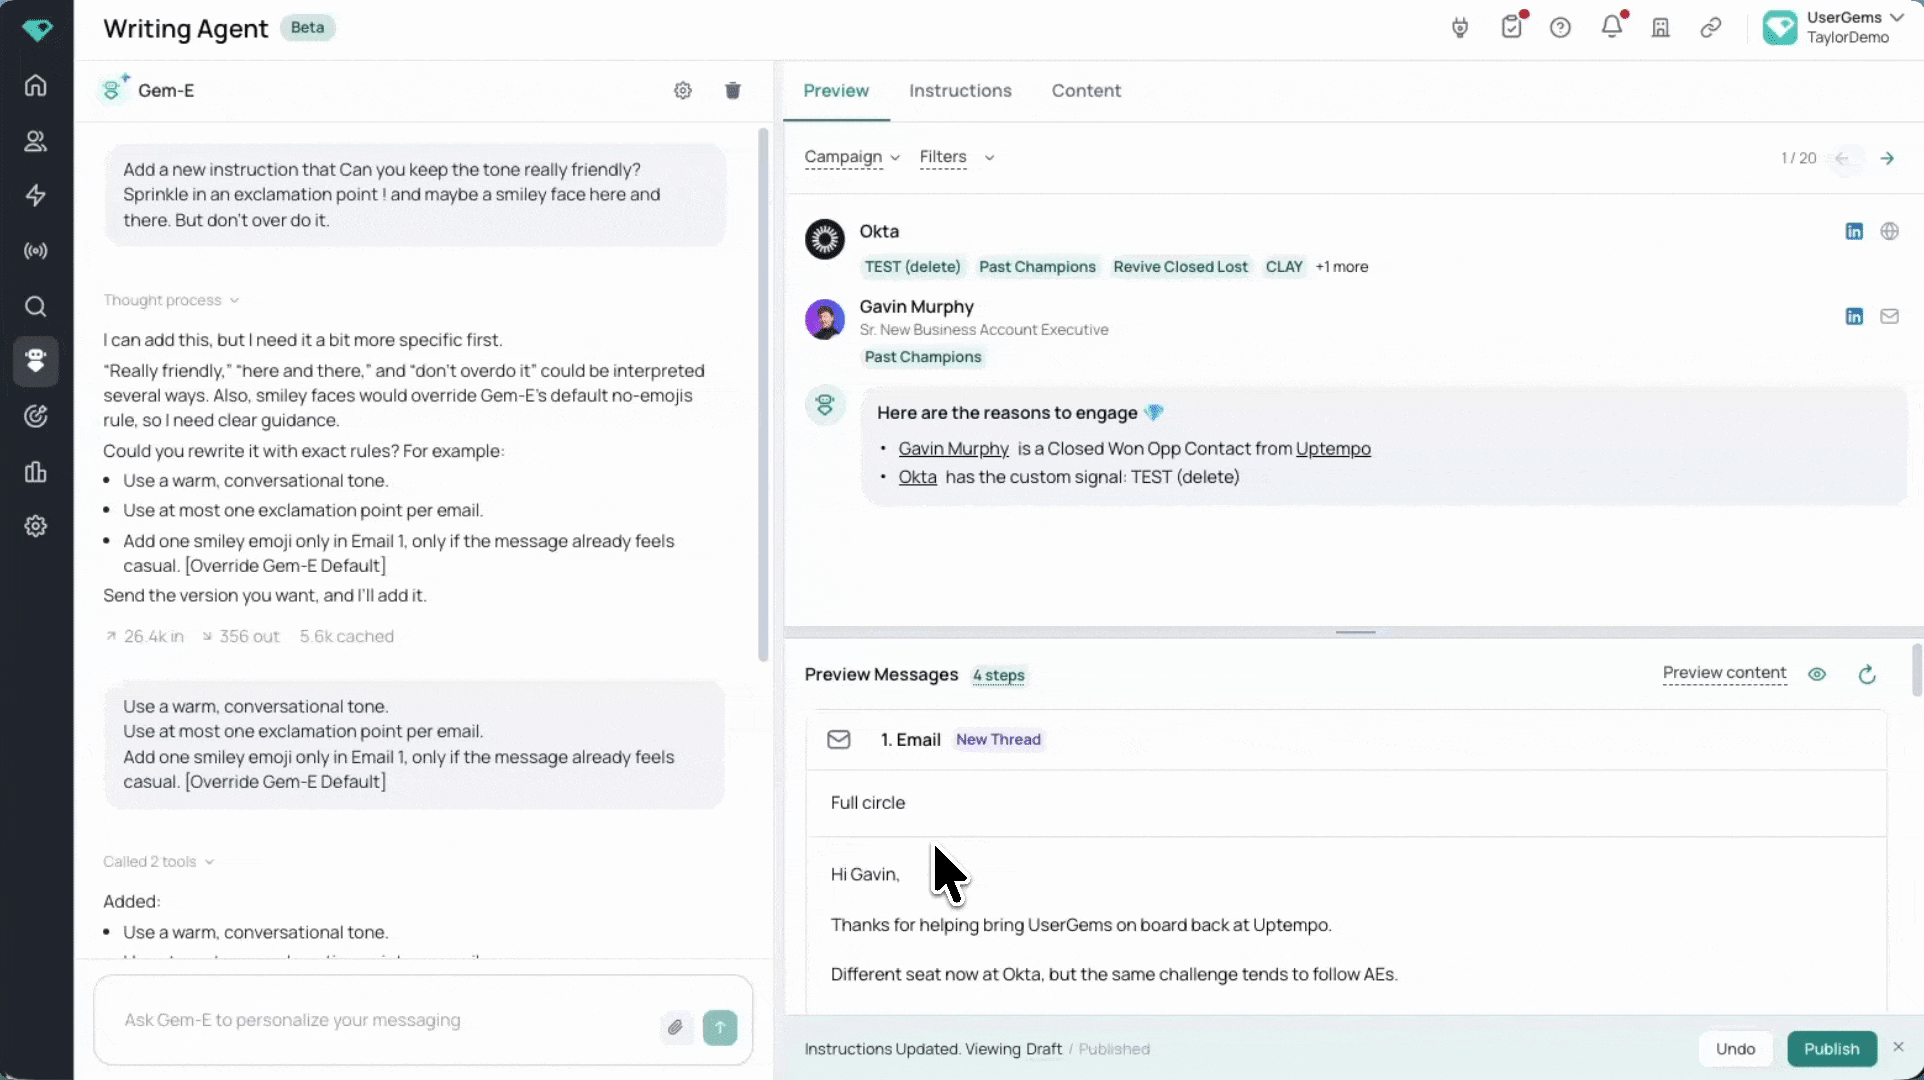Click Gavin Murphy's email envelope icon

pyautogui.click(x=1889, y=316)
